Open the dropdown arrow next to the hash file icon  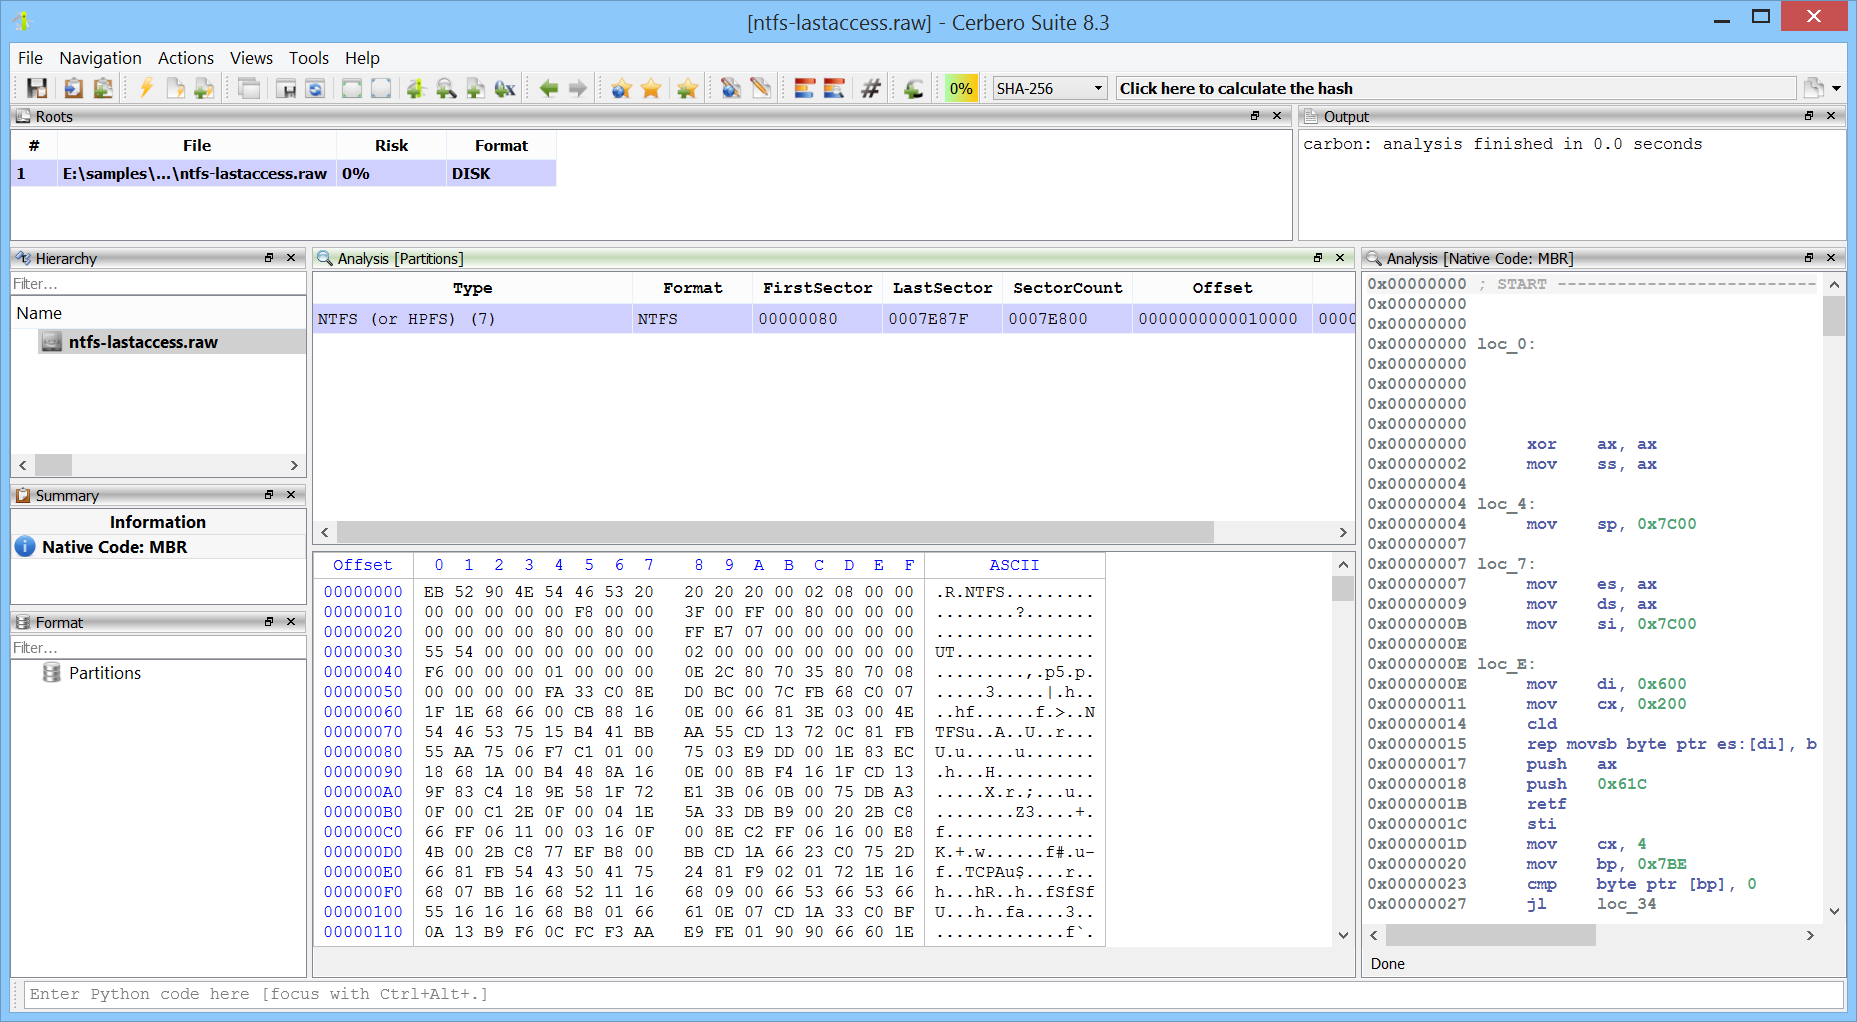[1836, 88]
